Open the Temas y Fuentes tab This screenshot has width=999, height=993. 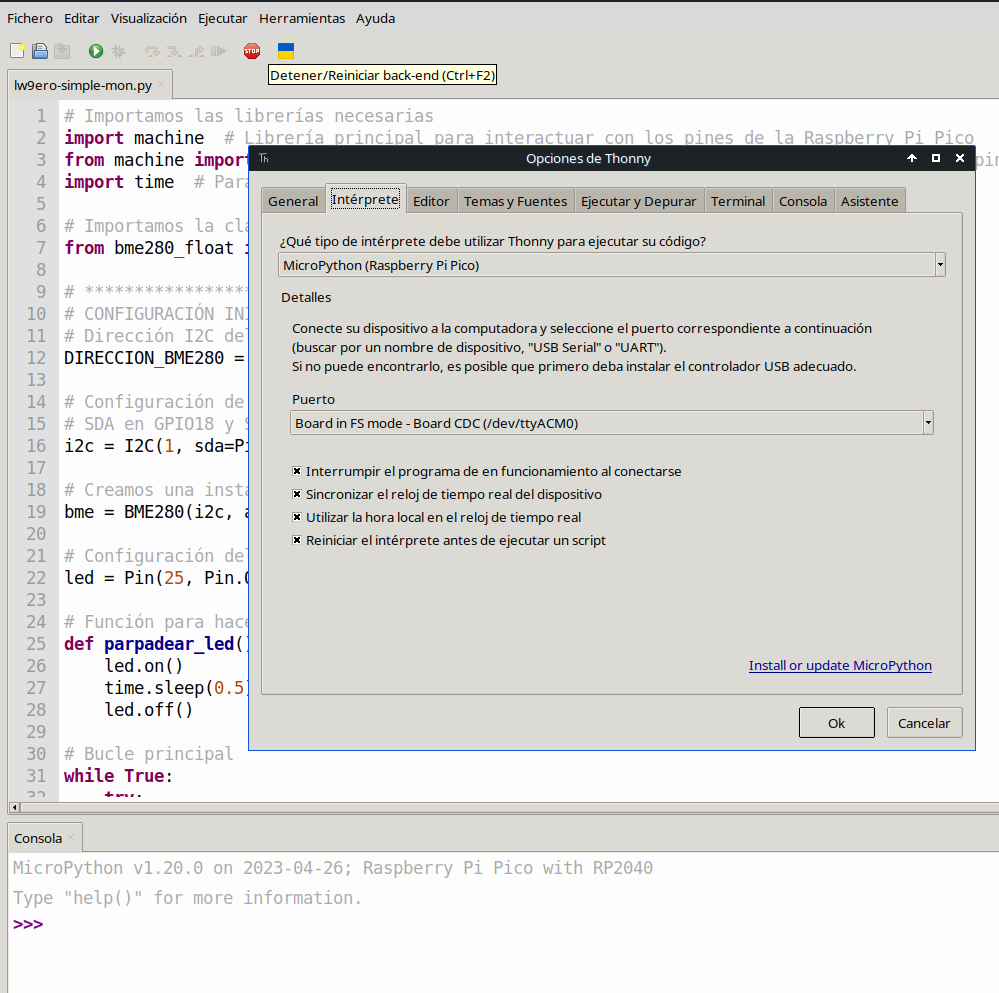point(515,201)
